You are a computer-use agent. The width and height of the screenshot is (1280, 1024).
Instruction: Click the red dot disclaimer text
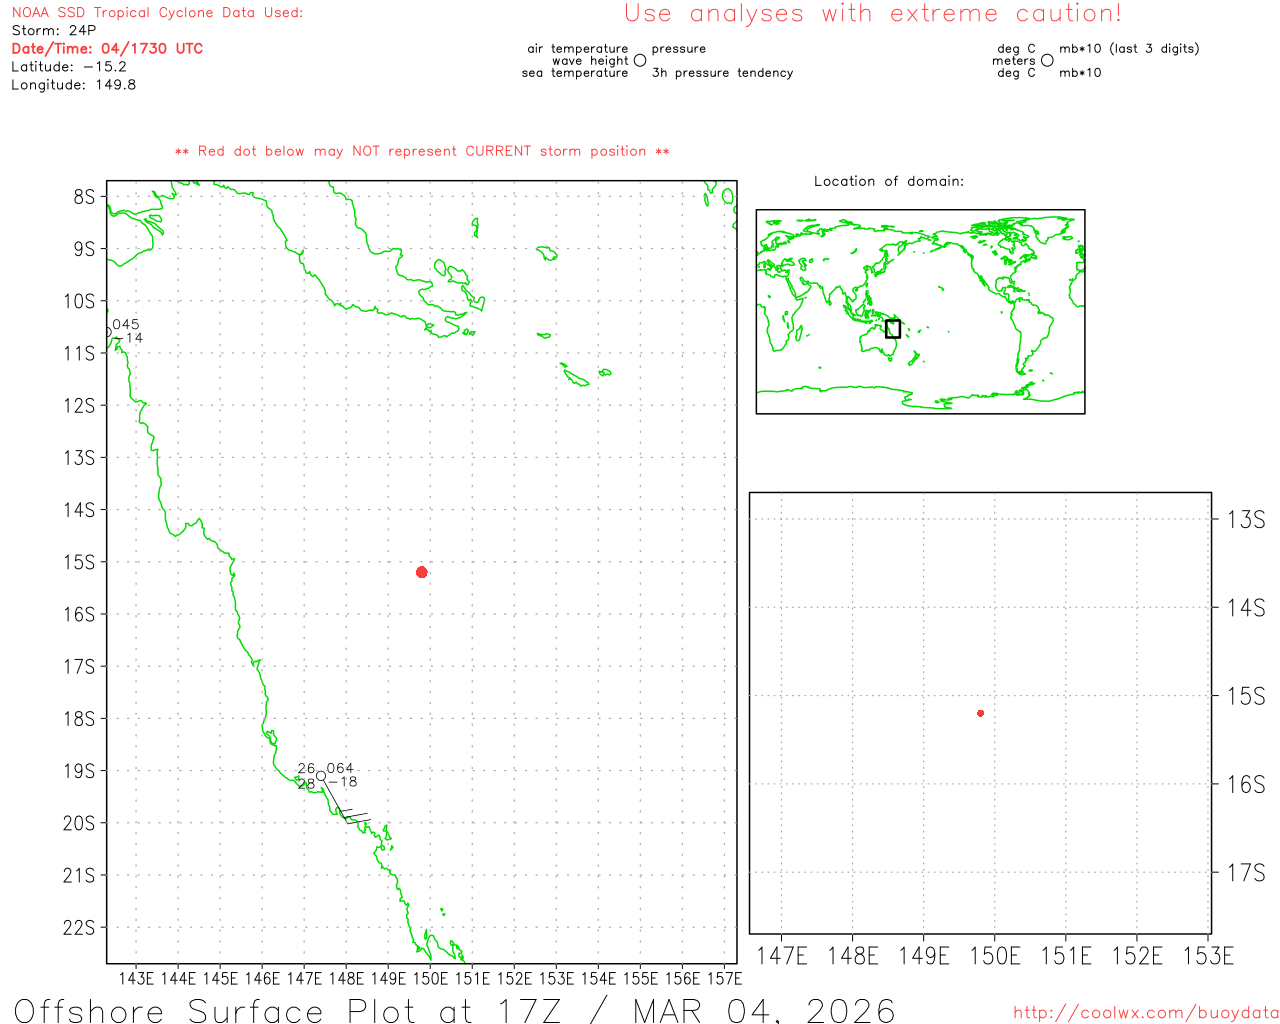point(422,152)
